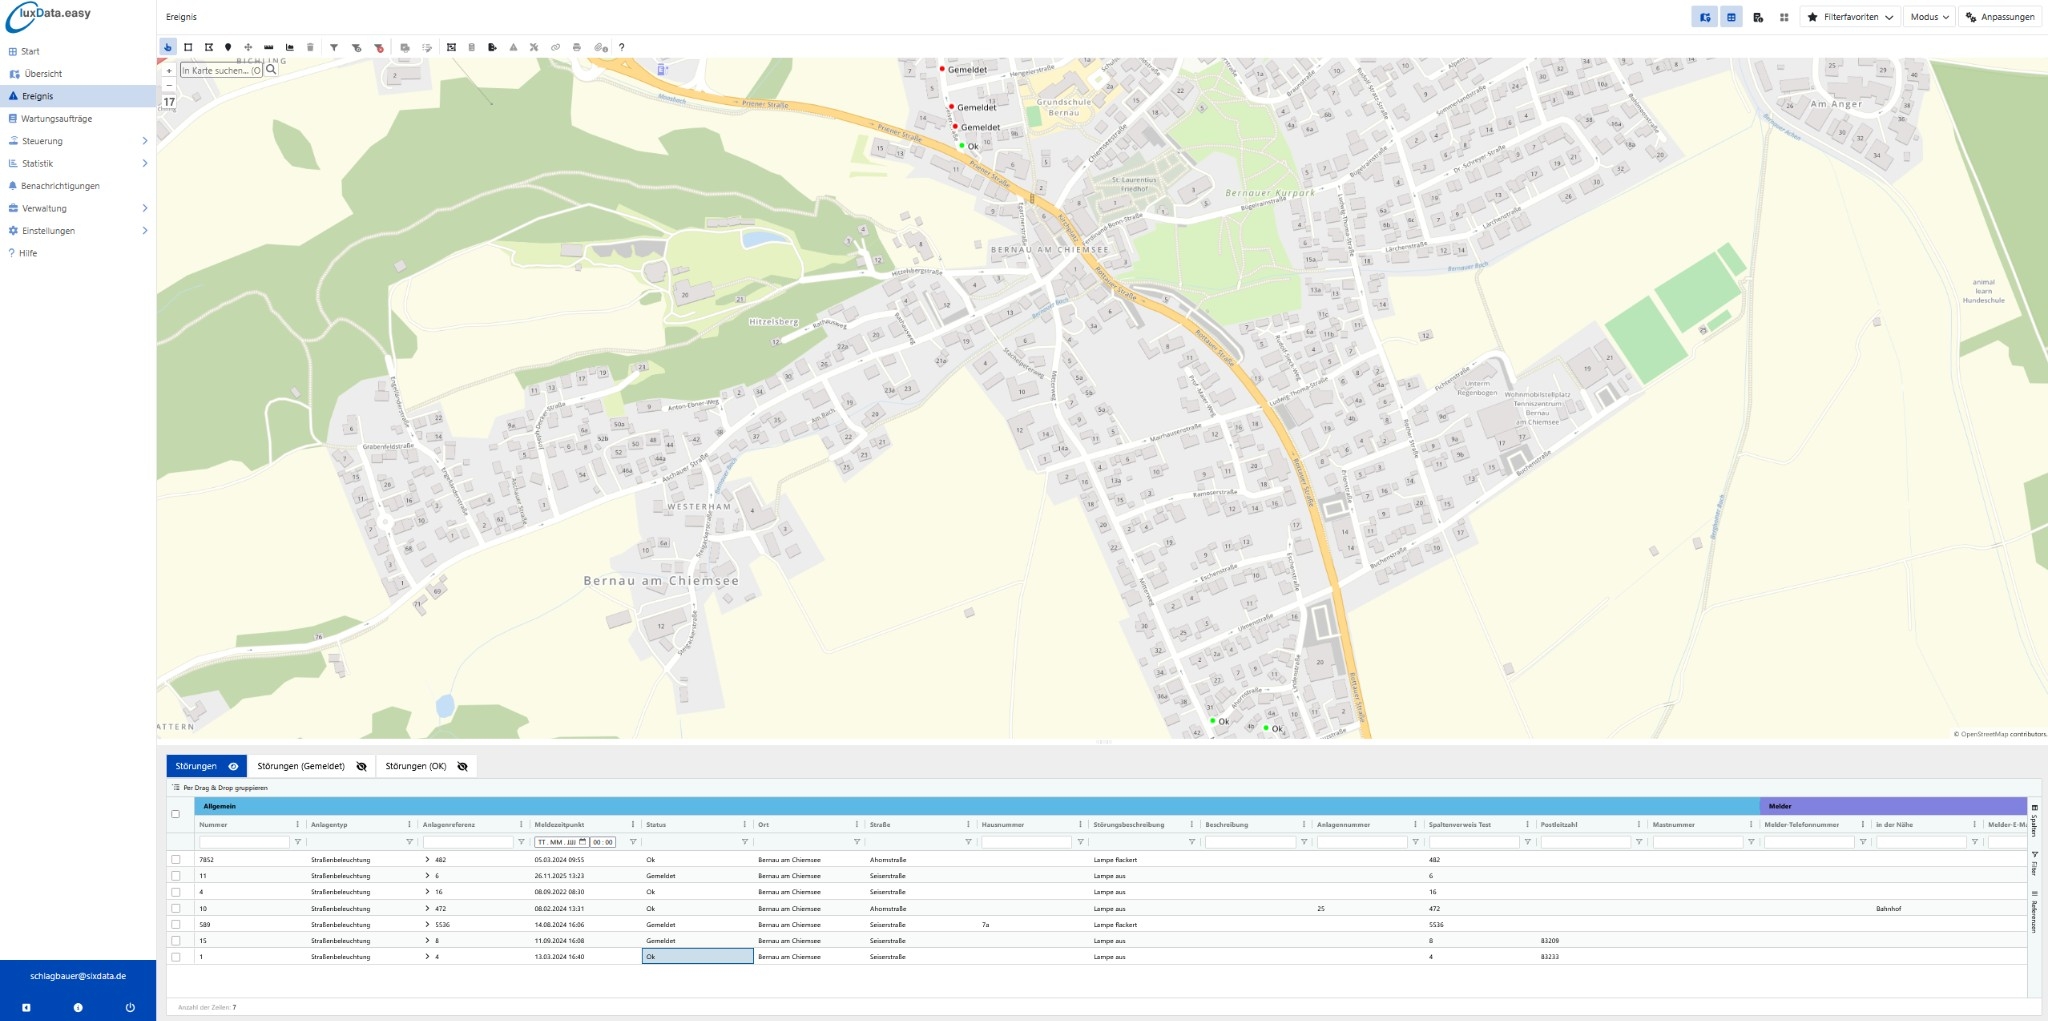Click the red filter reset icon
This screenshot has height=1021, width=2048.
pos(379,47)
